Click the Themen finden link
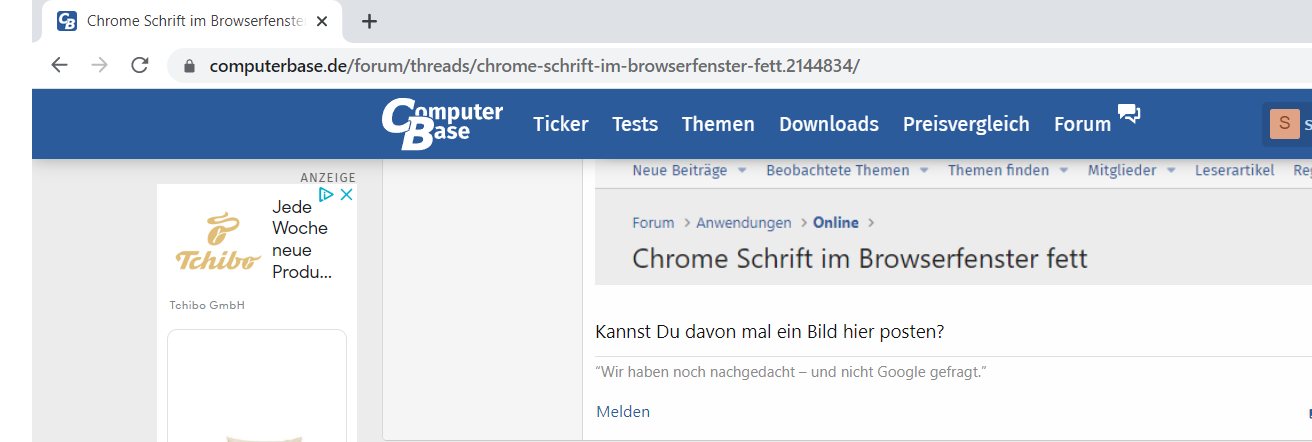 coord(999,170)
